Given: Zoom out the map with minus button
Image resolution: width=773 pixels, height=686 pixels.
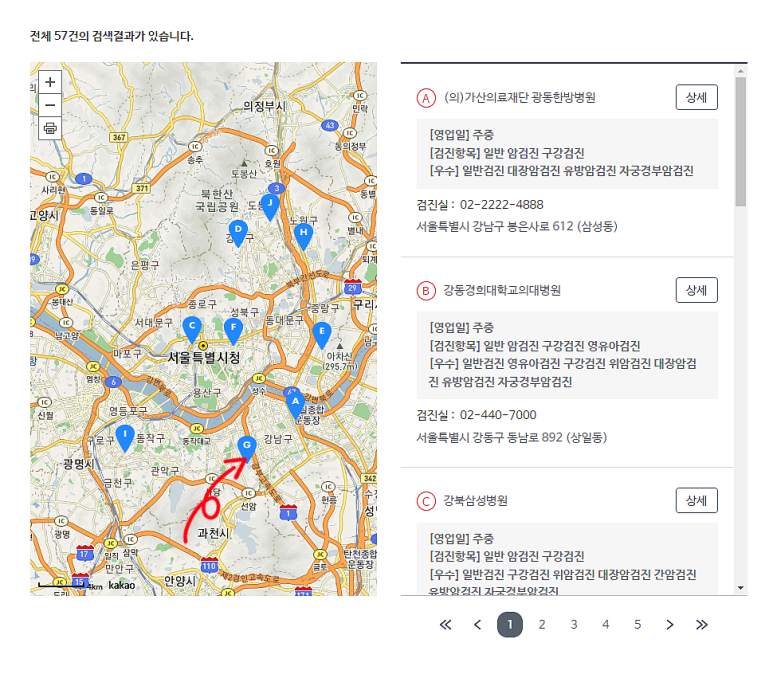Looking at the screenshot, I should [x=50, y=105].
